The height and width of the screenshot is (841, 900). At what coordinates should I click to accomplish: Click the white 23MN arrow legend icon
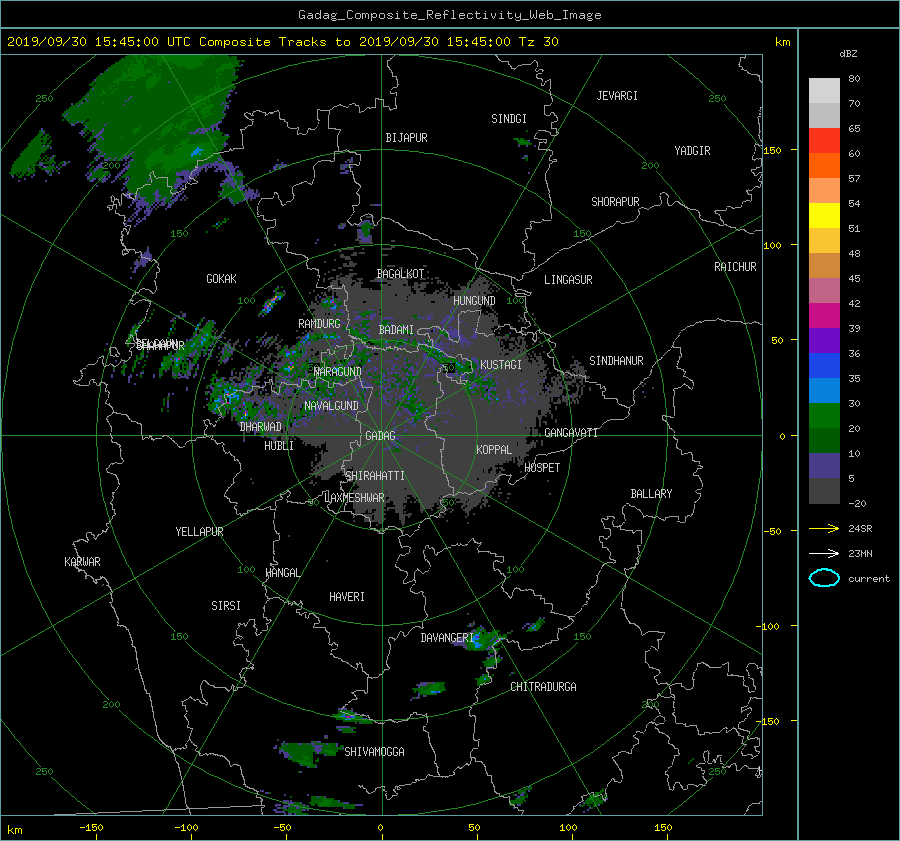(x=824, y=553)
